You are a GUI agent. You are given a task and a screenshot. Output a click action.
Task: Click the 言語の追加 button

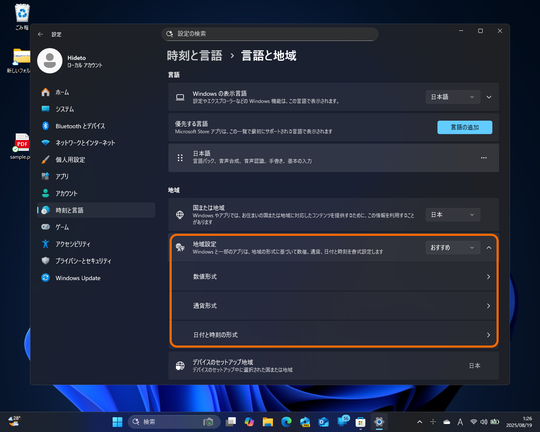coord(465,127)
